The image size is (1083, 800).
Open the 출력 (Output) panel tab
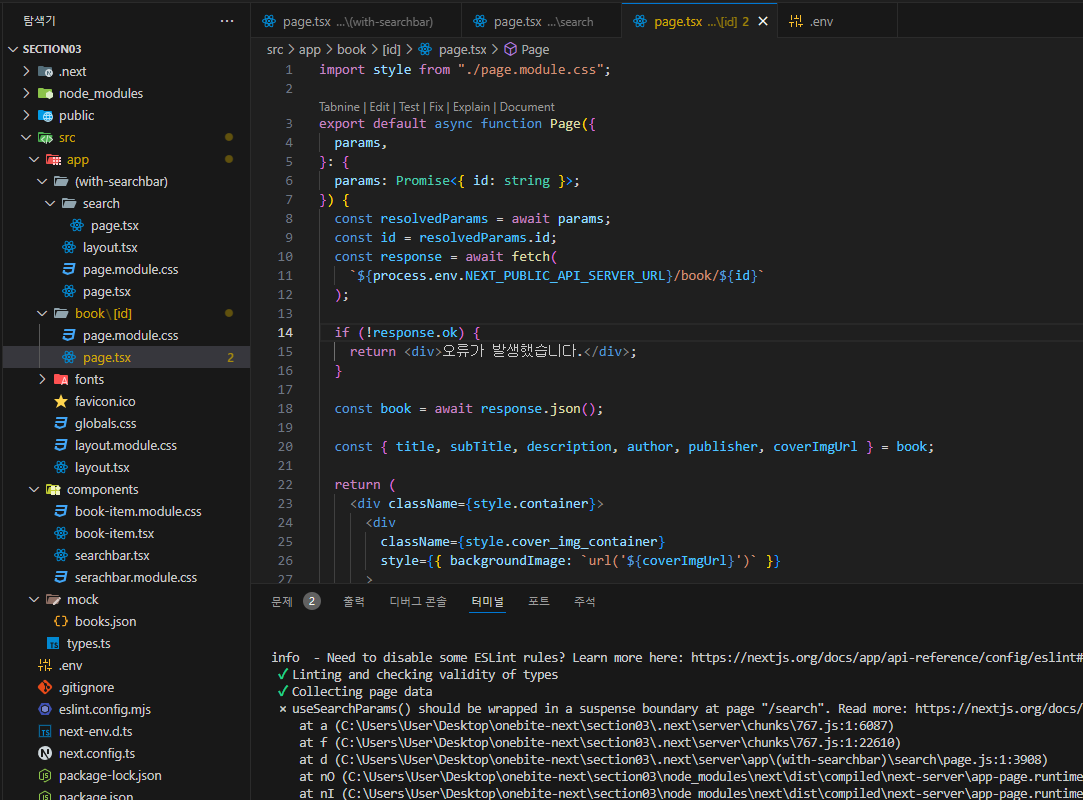pos(354,602)
